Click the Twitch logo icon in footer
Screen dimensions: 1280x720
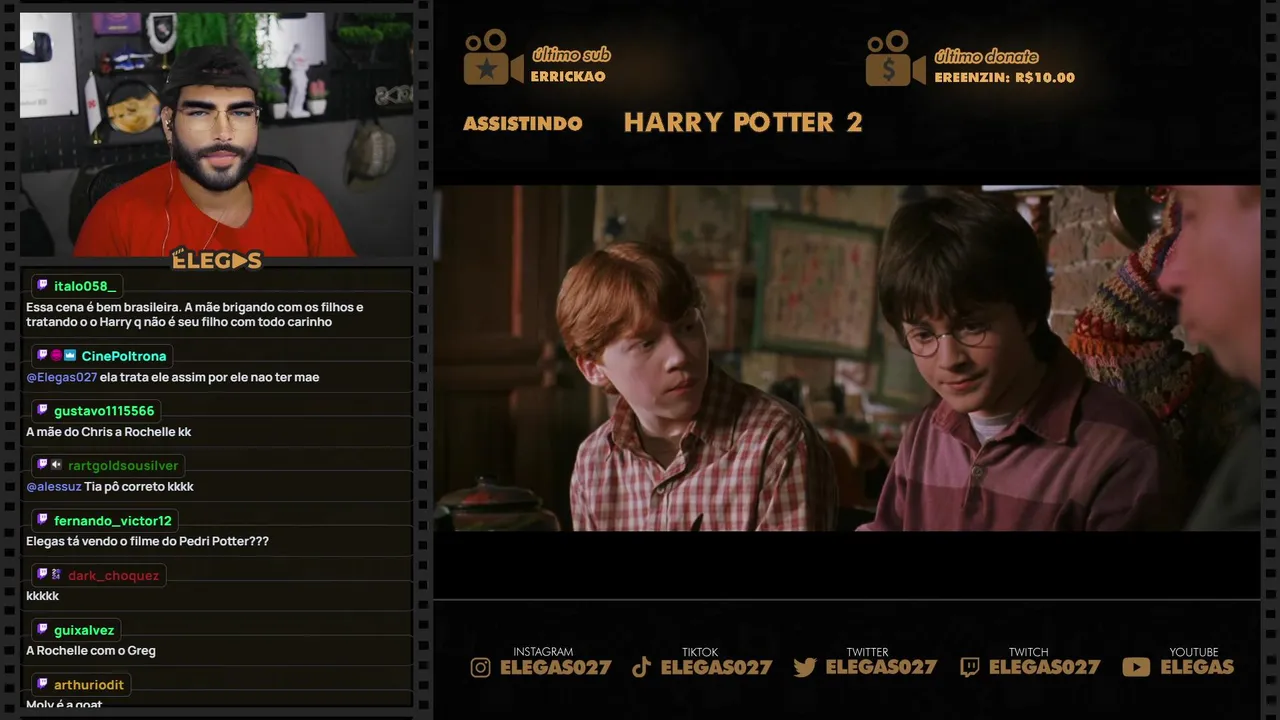(x=970, y=667)
